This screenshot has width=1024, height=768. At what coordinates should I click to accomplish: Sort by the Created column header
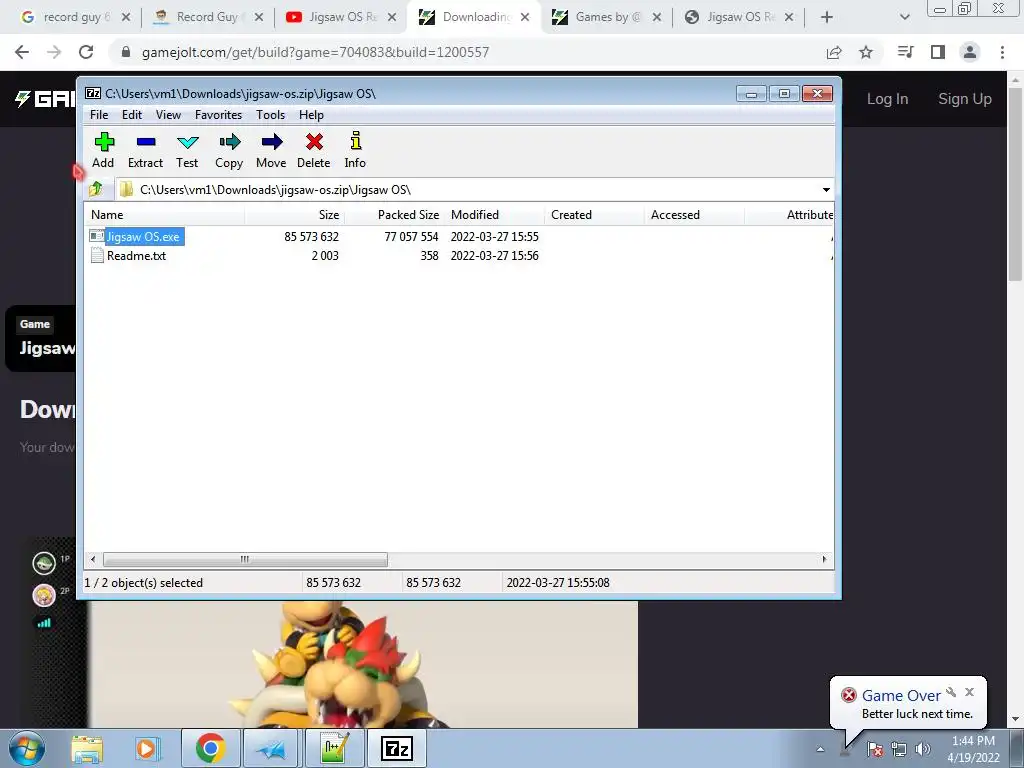595,215
